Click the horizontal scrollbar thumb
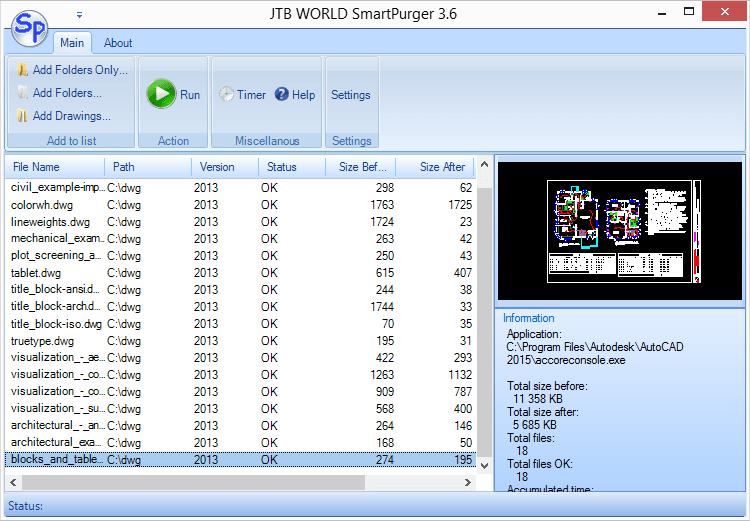This screenshot has width=750, height=521. [193, 482]
